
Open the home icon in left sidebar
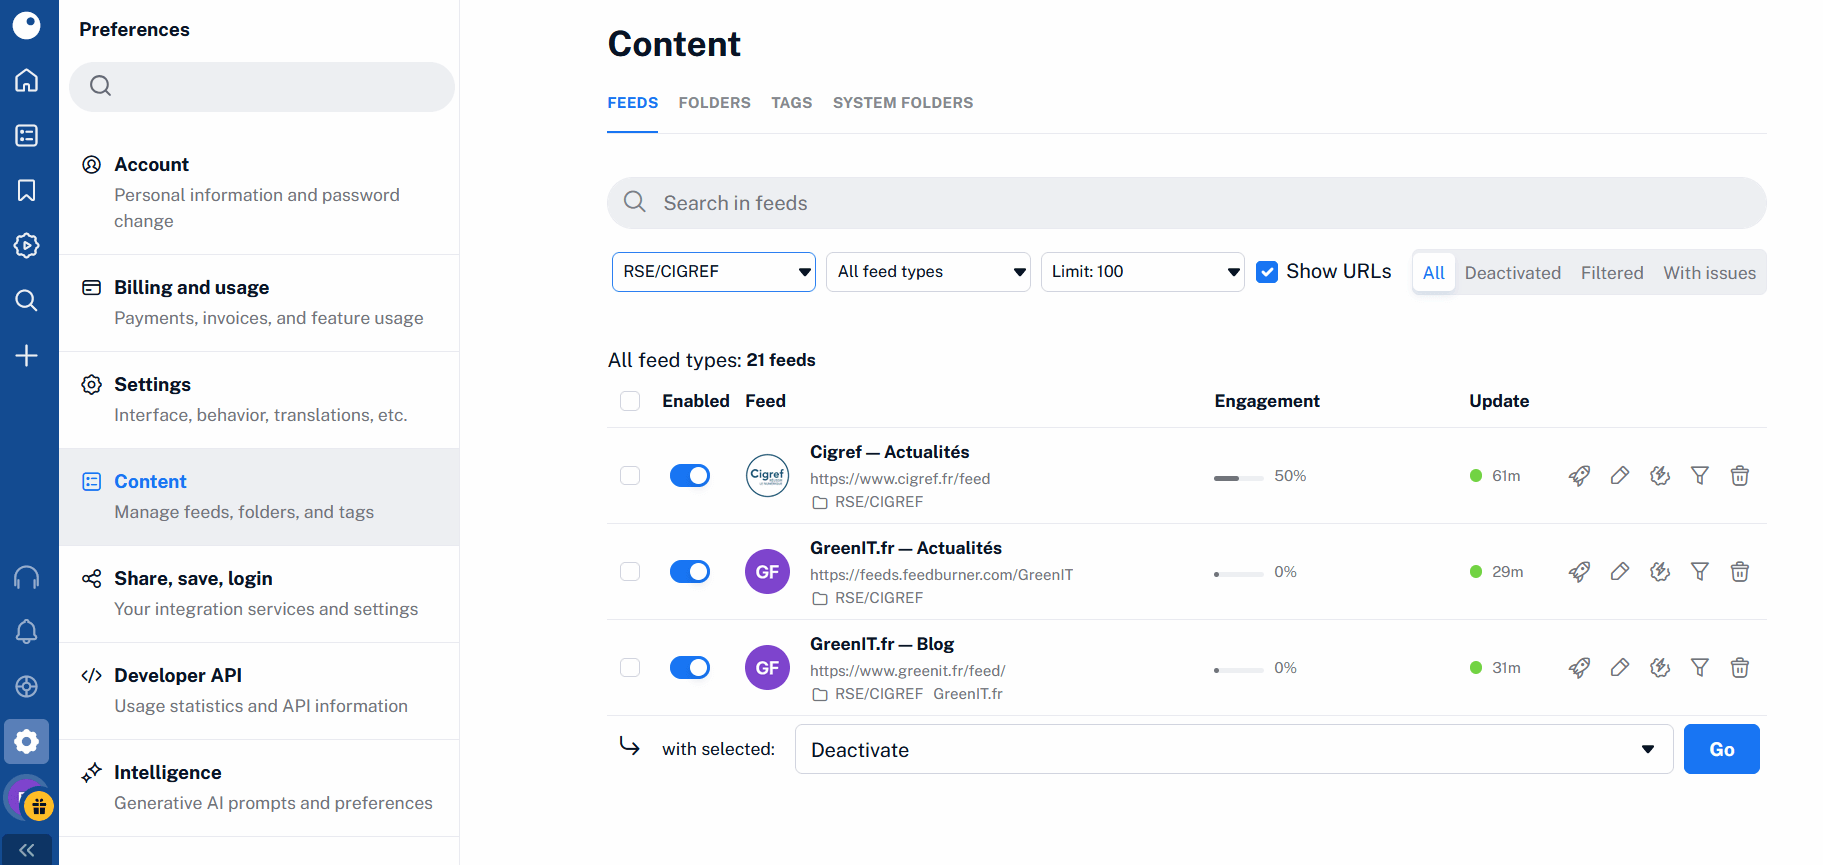pos(27,80)
